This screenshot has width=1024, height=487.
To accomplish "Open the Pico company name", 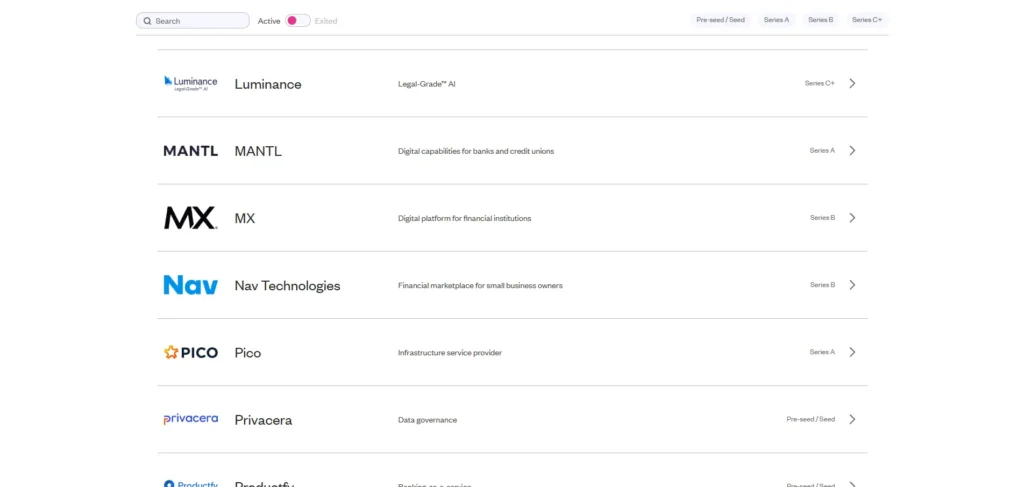I will click(x=248, y=353).
